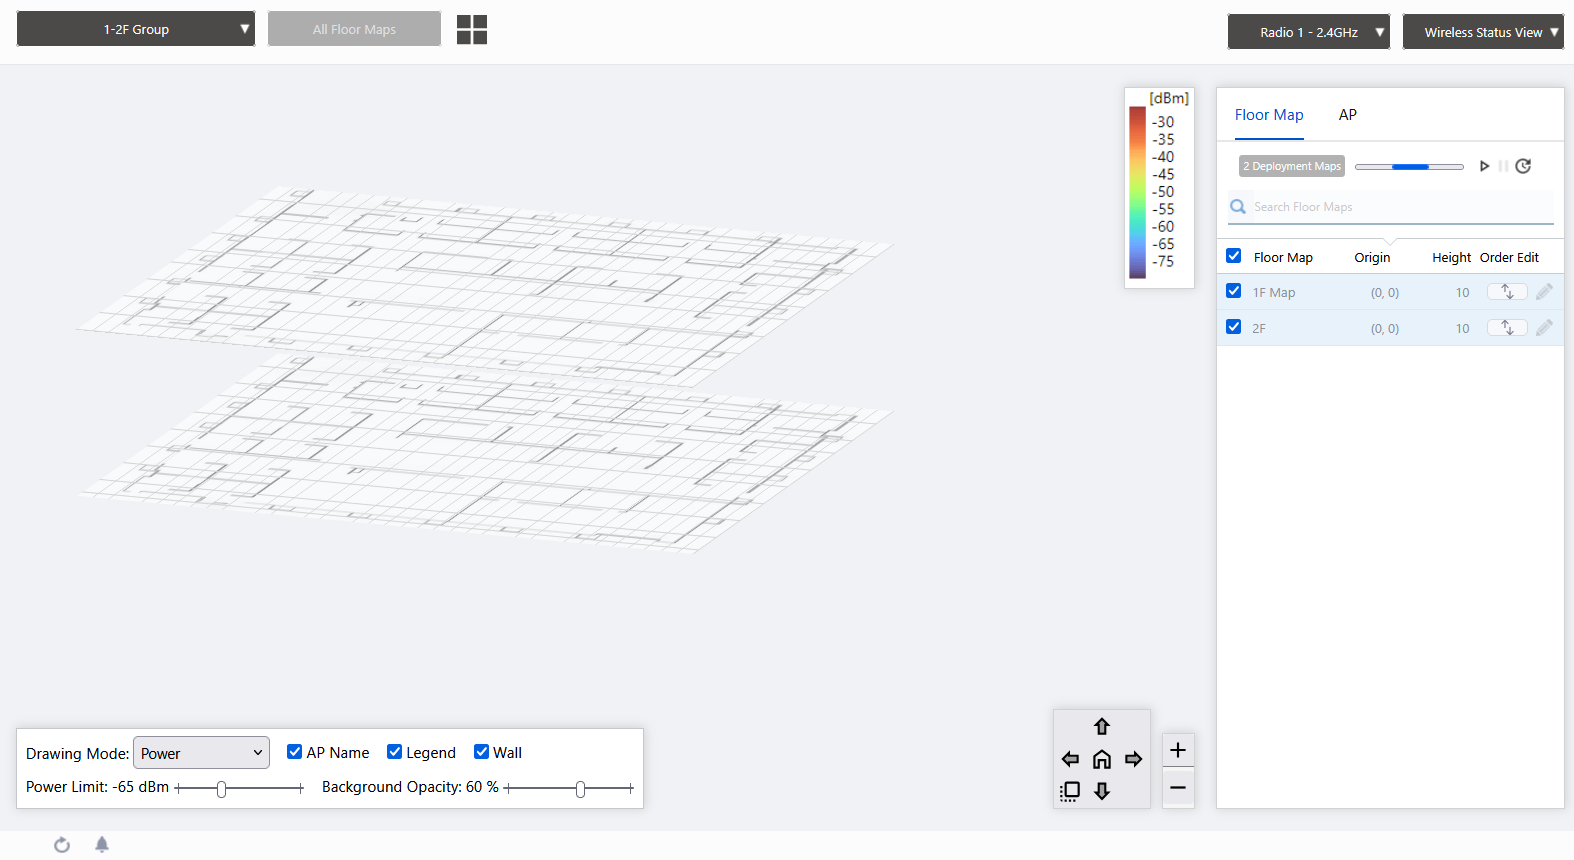Expand the Radio 1 - 2.4GHz dropdown
The height and width of the screenshot is (860, 1574).
tap(1308, 32)
